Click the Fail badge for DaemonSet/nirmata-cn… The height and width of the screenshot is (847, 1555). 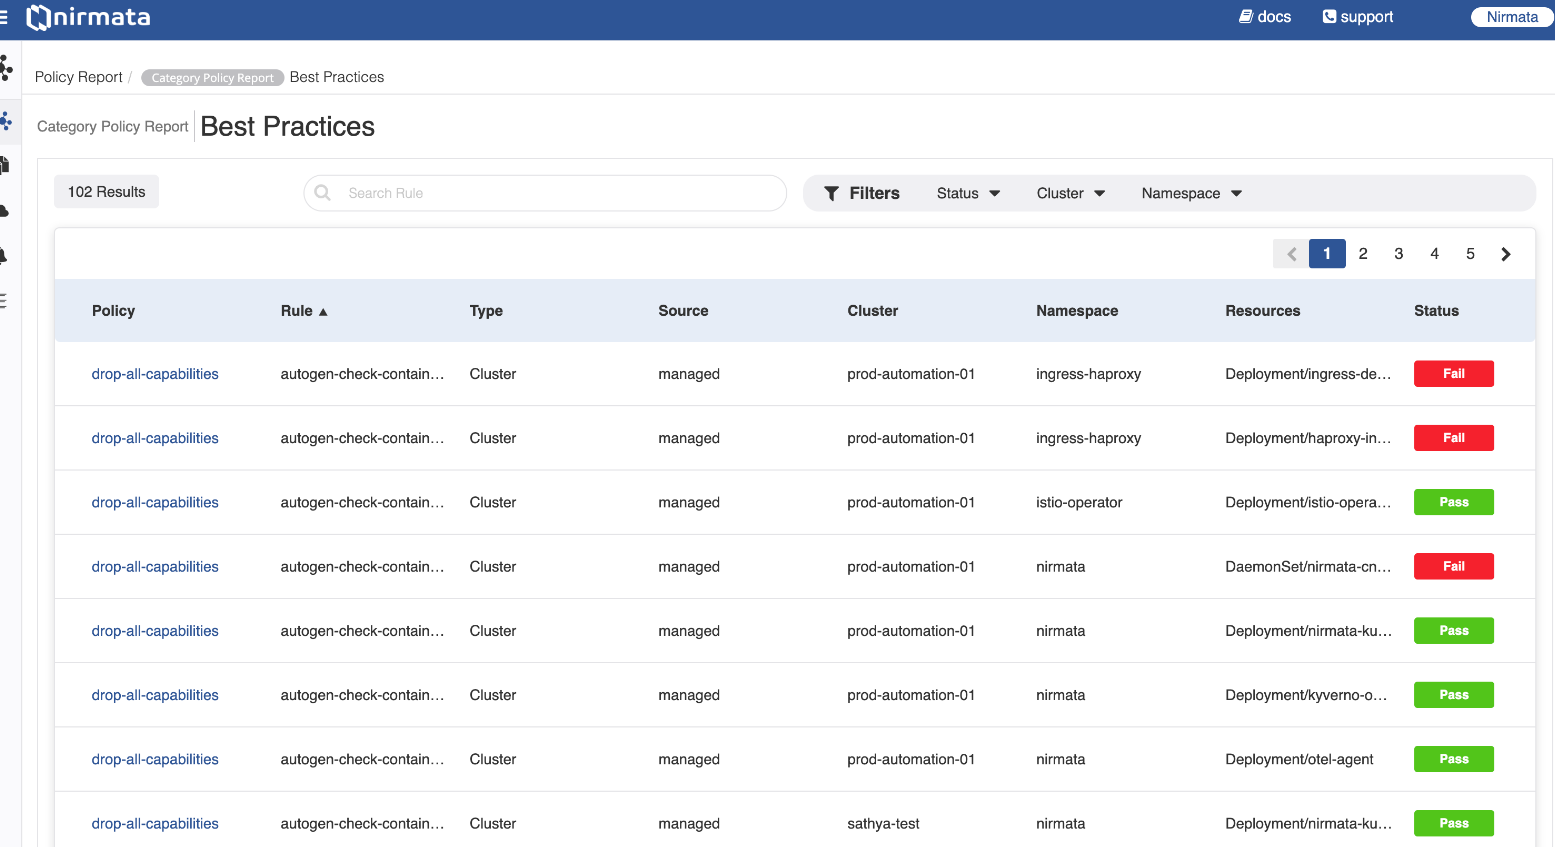click(x=1454, y=566)
